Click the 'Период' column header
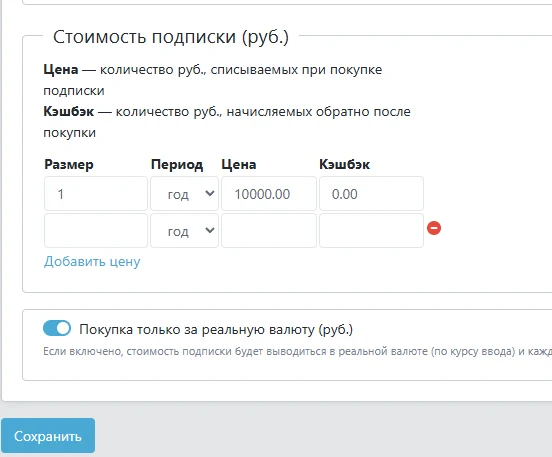The image size is (552, 457). point(177,164)
